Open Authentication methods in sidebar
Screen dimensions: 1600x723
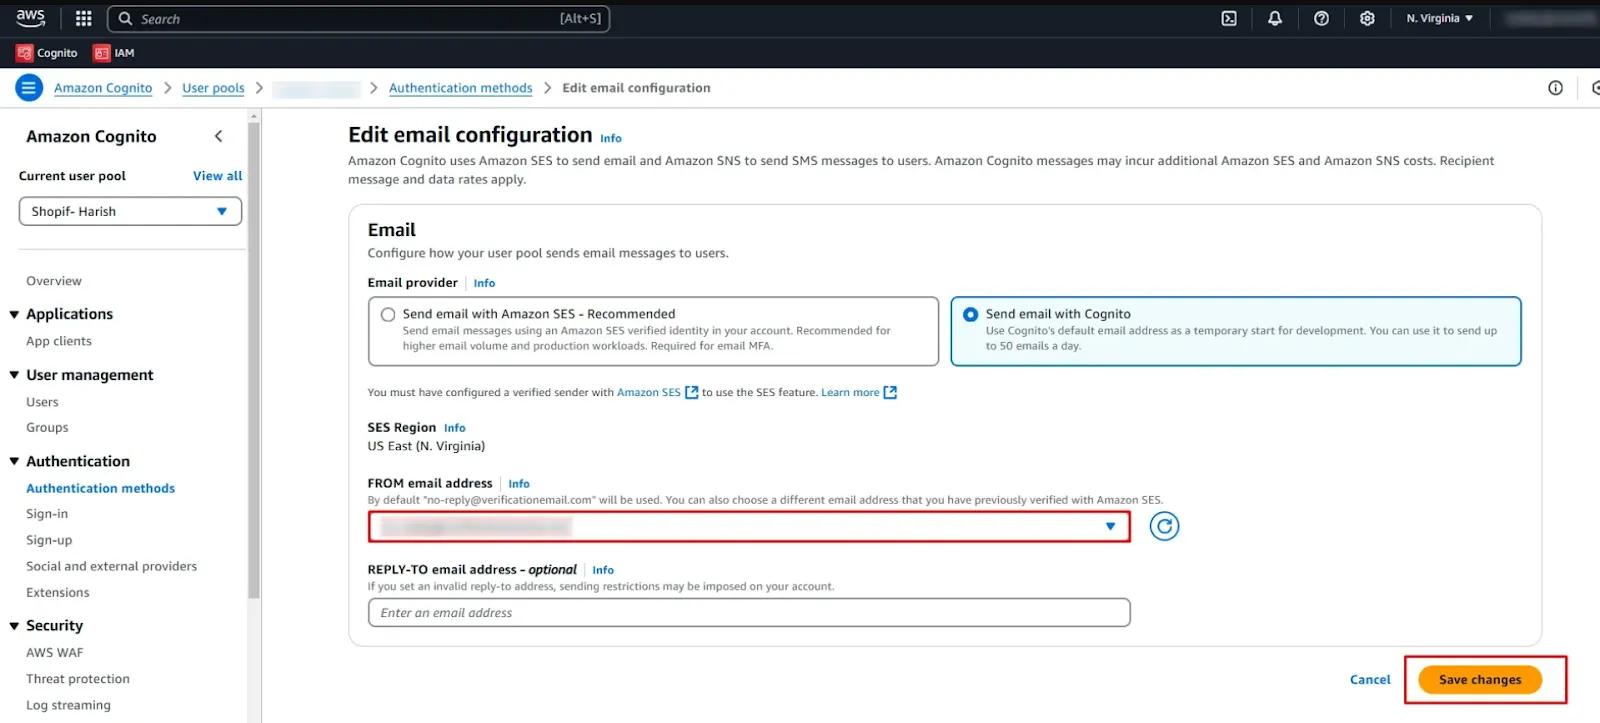100,488
